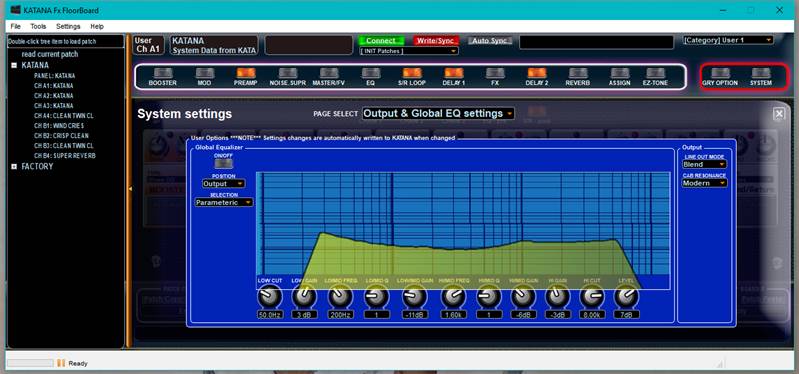Image resolution: width=799 pixels, height=374 pixels.
Task: Open the SYSTEM settings button
Action: coord(761,73)
